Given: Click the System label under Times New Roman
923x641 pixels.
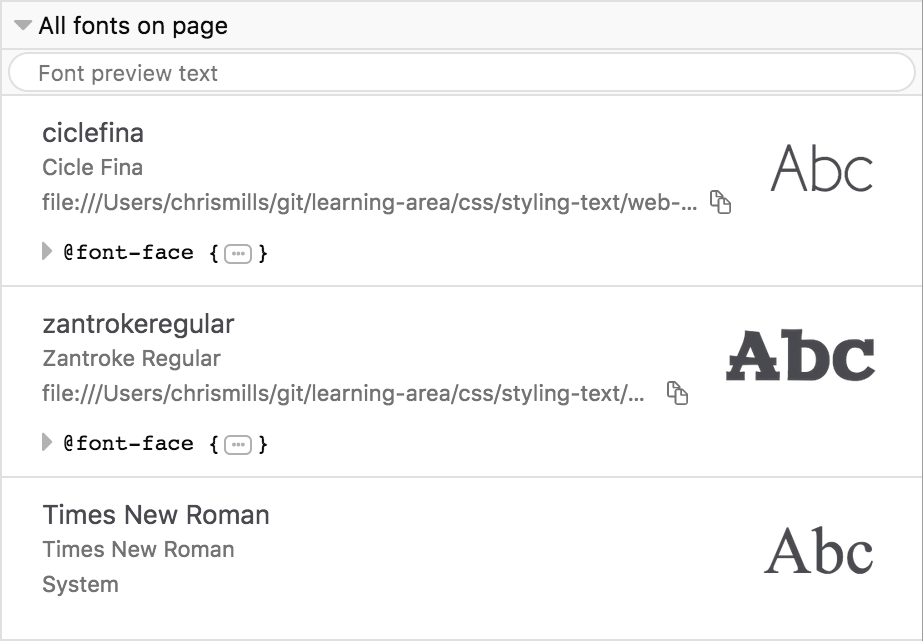Looking at the screenshot, I should point(80,584).
